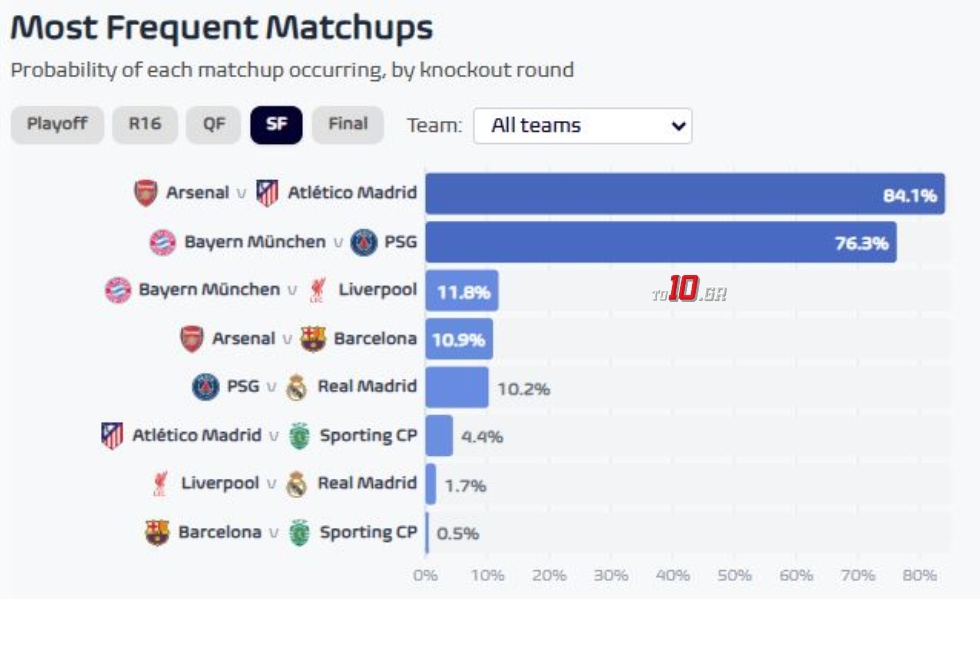
Task: Open the All teams dropdown
Action: (582, 126)
